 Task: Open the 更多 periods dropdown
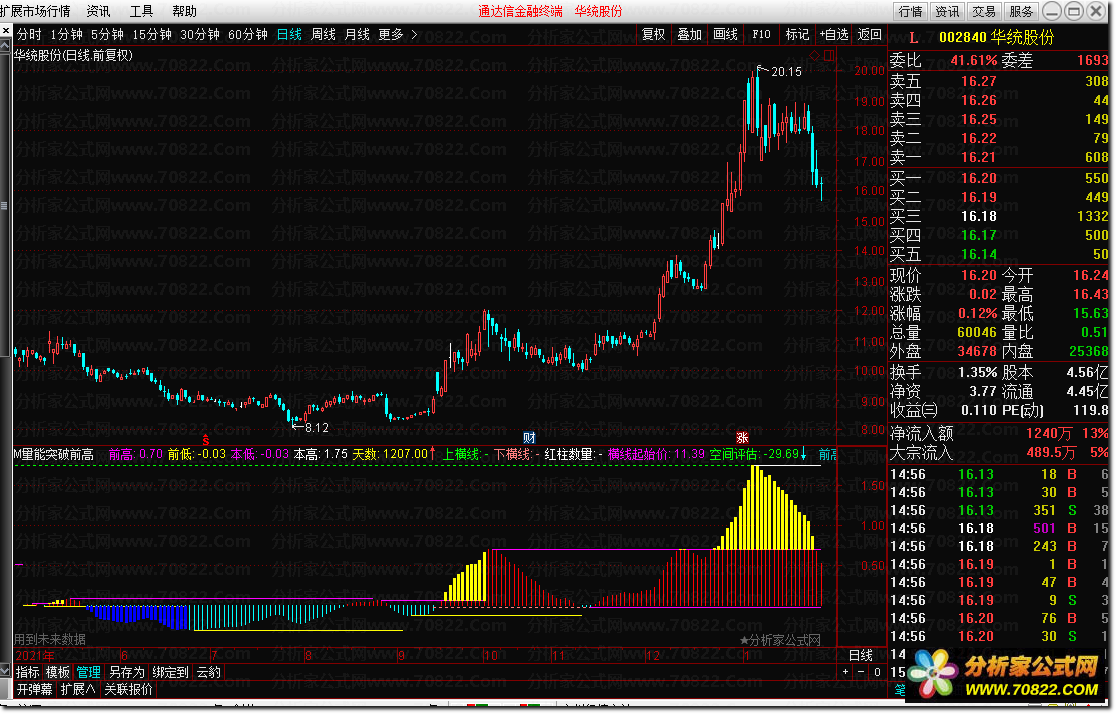pos(391,34)
